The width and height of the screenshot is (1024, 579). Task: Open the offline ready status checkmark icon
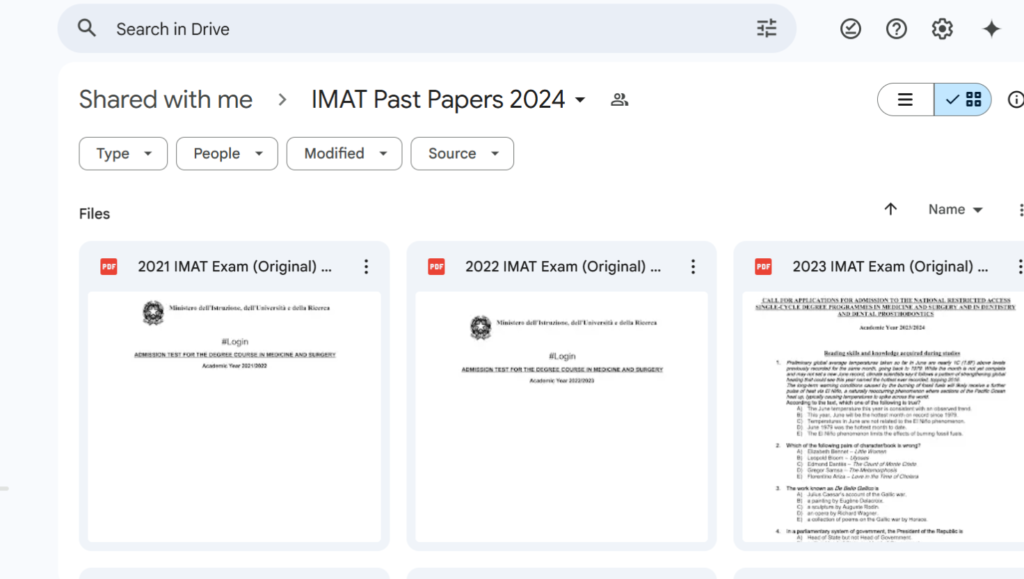click(850, 29)
